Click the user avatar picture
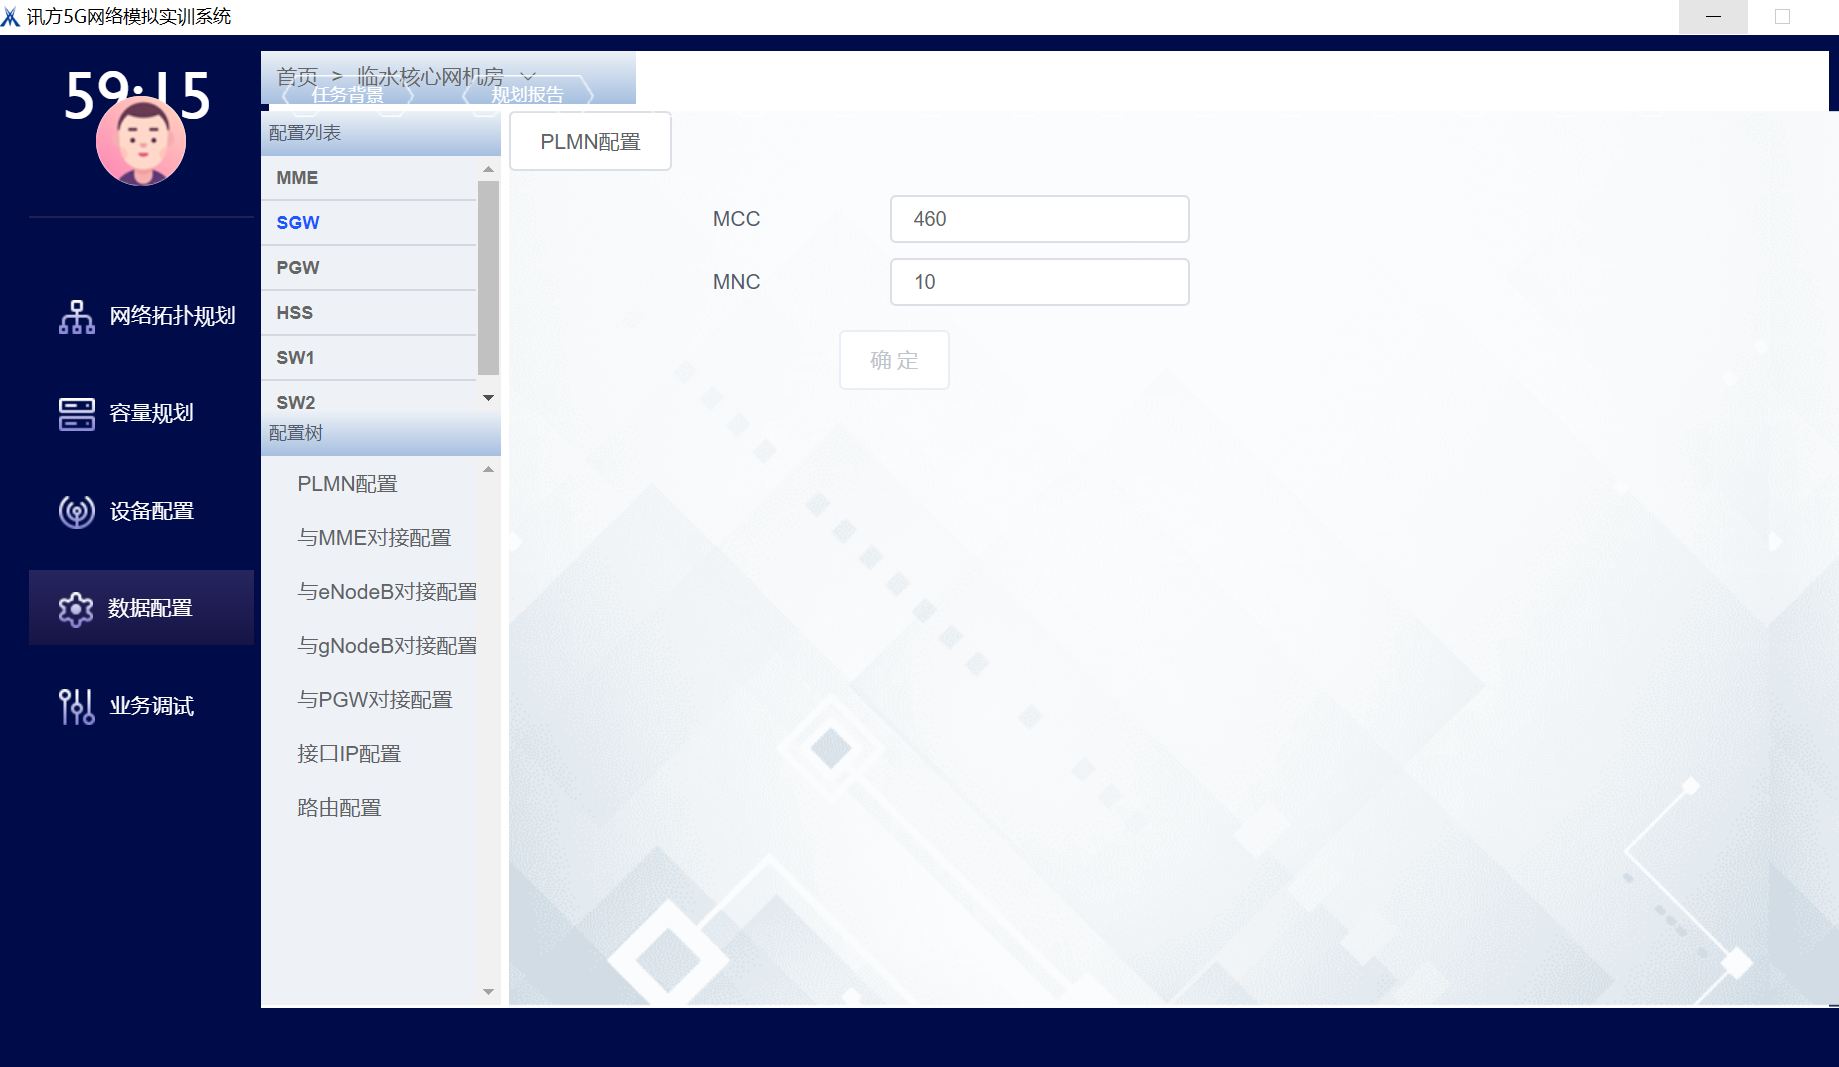The width and height of the screenshot is (1839, 1067). [x=141, y=142]
